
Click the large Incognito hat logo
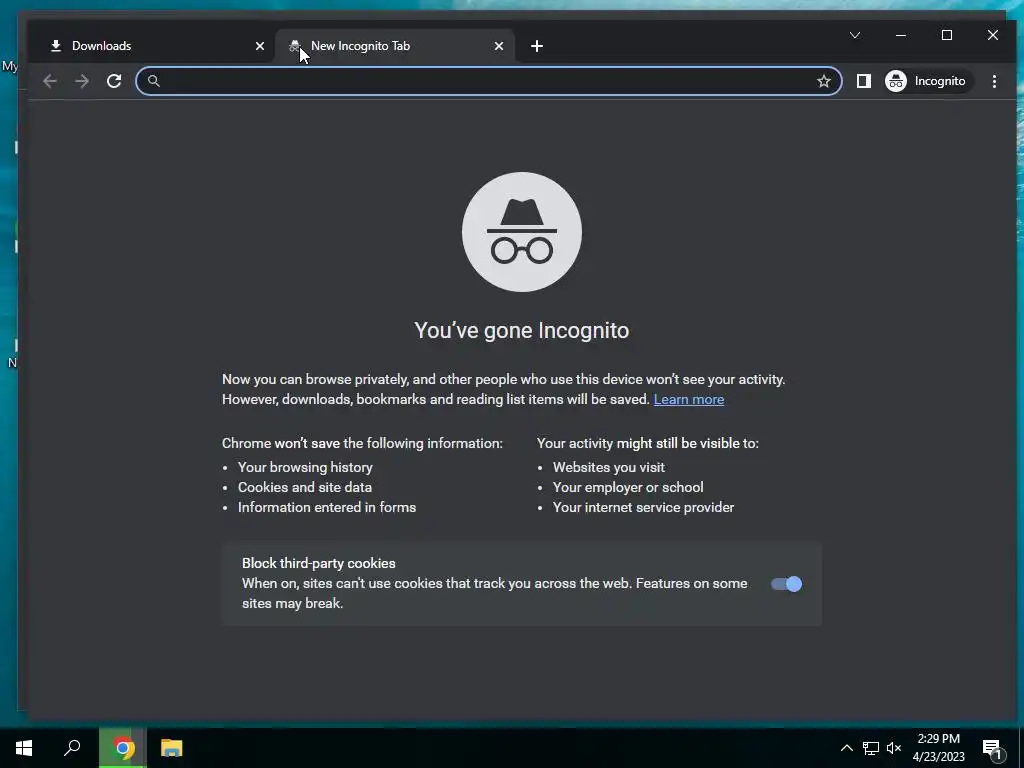click(522, 232)
